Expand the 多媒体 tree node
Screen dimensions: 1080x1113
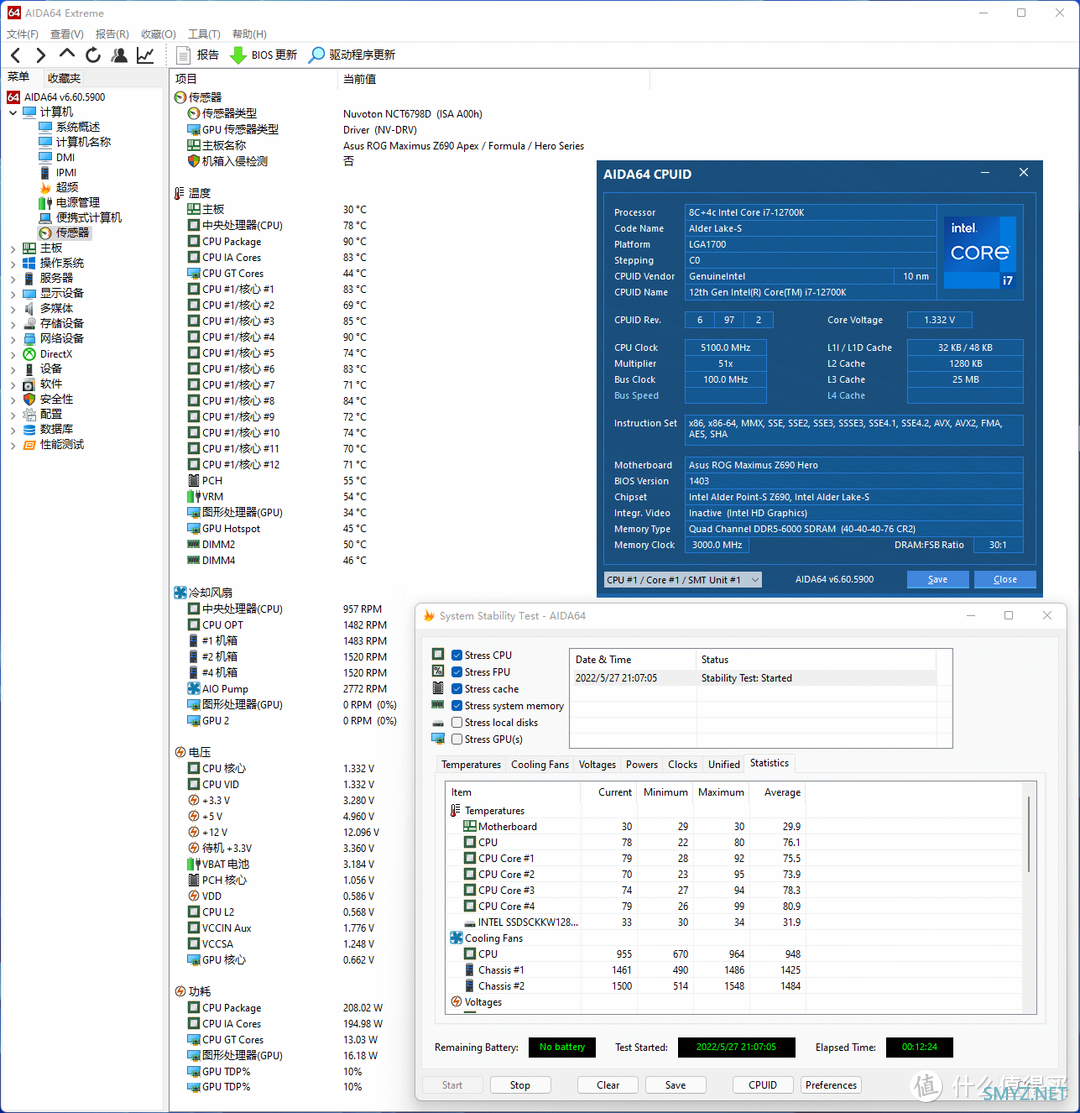(13, 309)
